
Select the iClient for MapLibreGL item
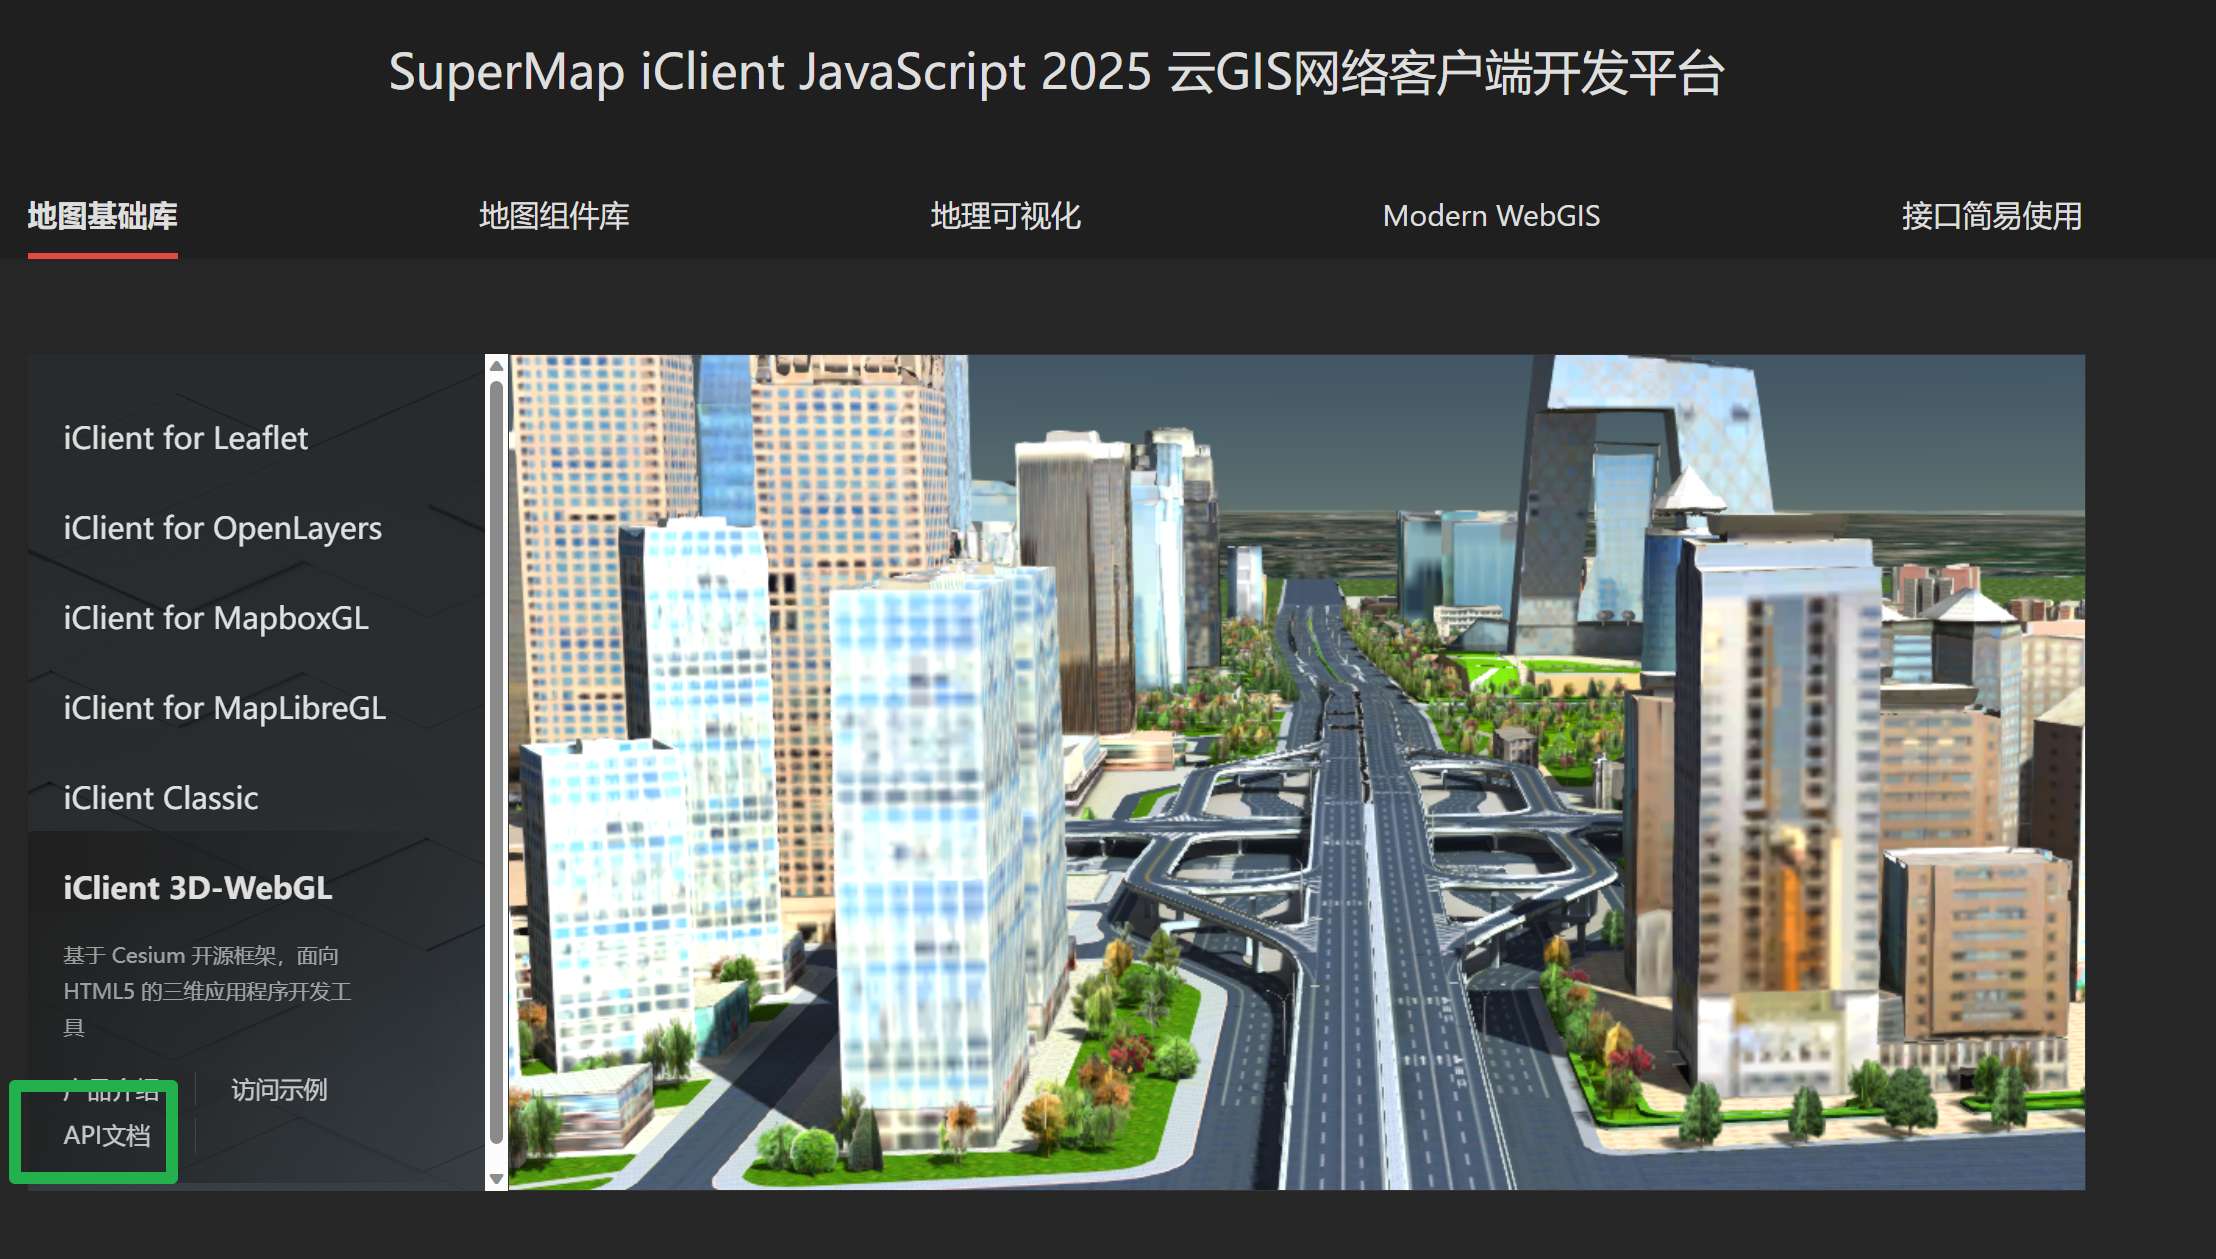pos(224,708)
